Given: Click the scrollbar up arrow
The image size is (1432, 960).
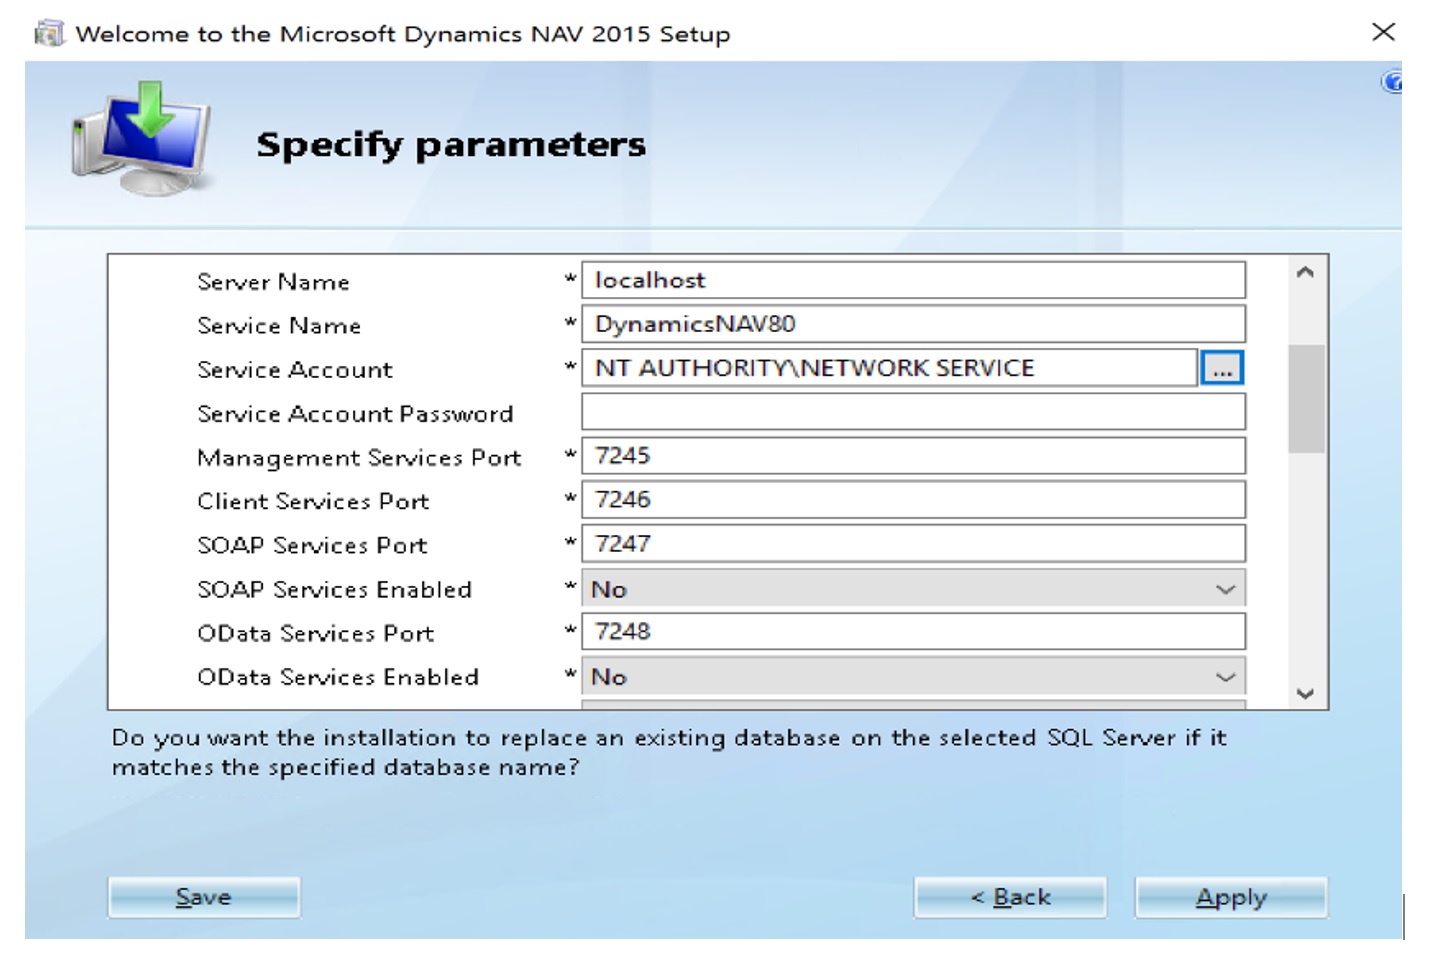Looking at the screenshot, I should (x=1305, y=272).
